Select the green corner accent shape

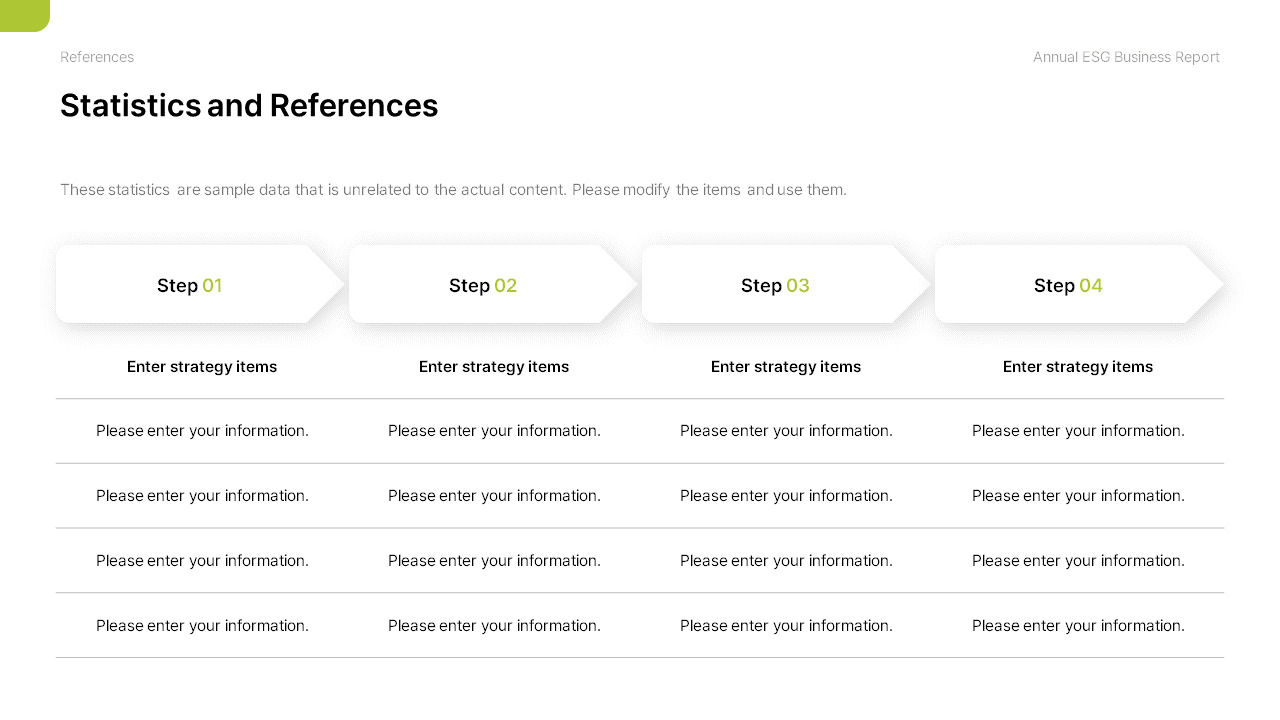click(24, 15)
